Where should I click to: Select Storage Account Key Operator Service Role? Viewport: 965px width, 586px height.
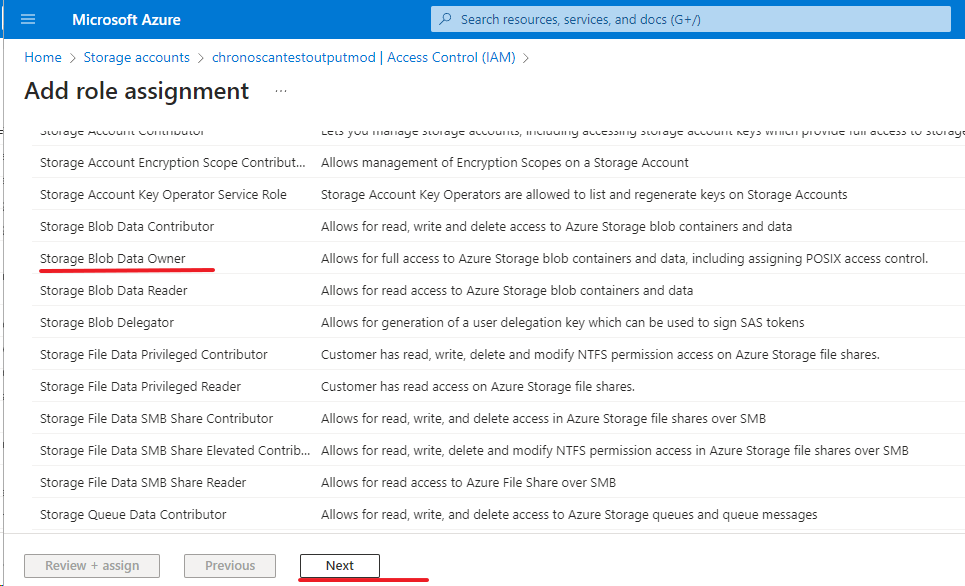point(163,194)
